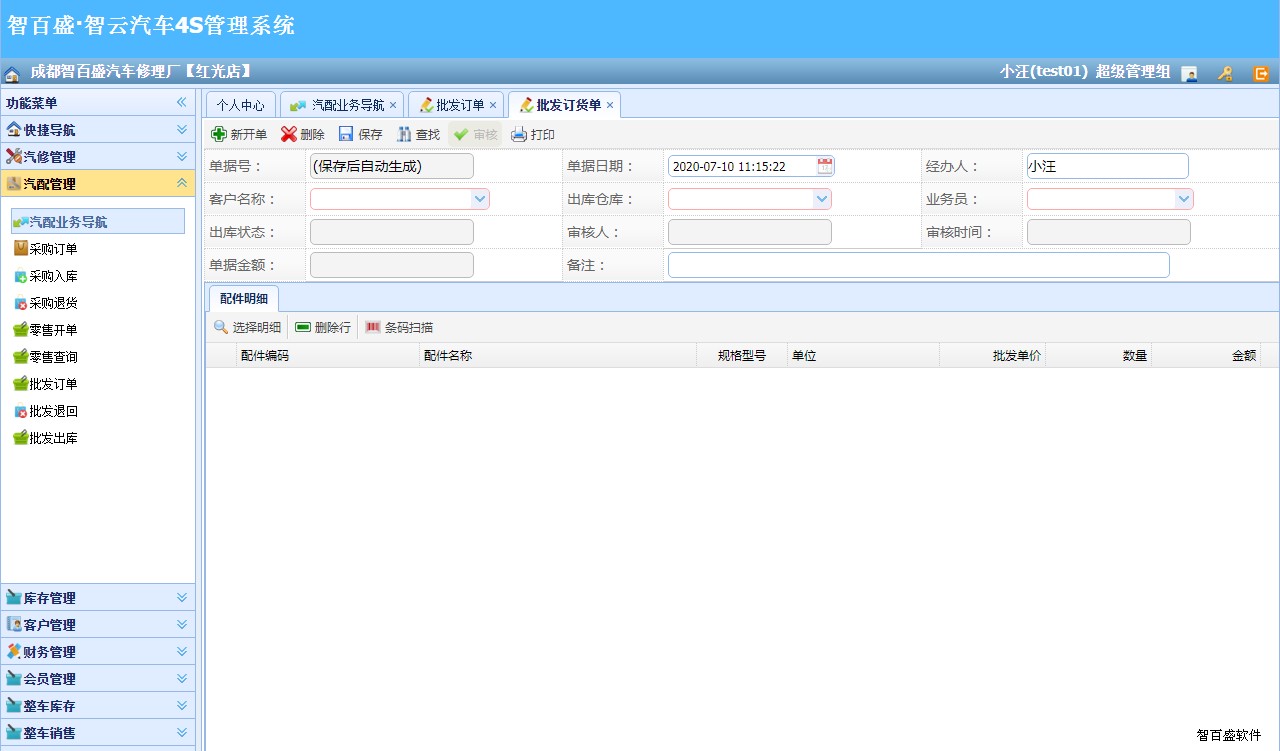Viewport: 1280px width, 751px height.
Task: Click the 打印 print toolbar button
Action: tap(533, 134)
